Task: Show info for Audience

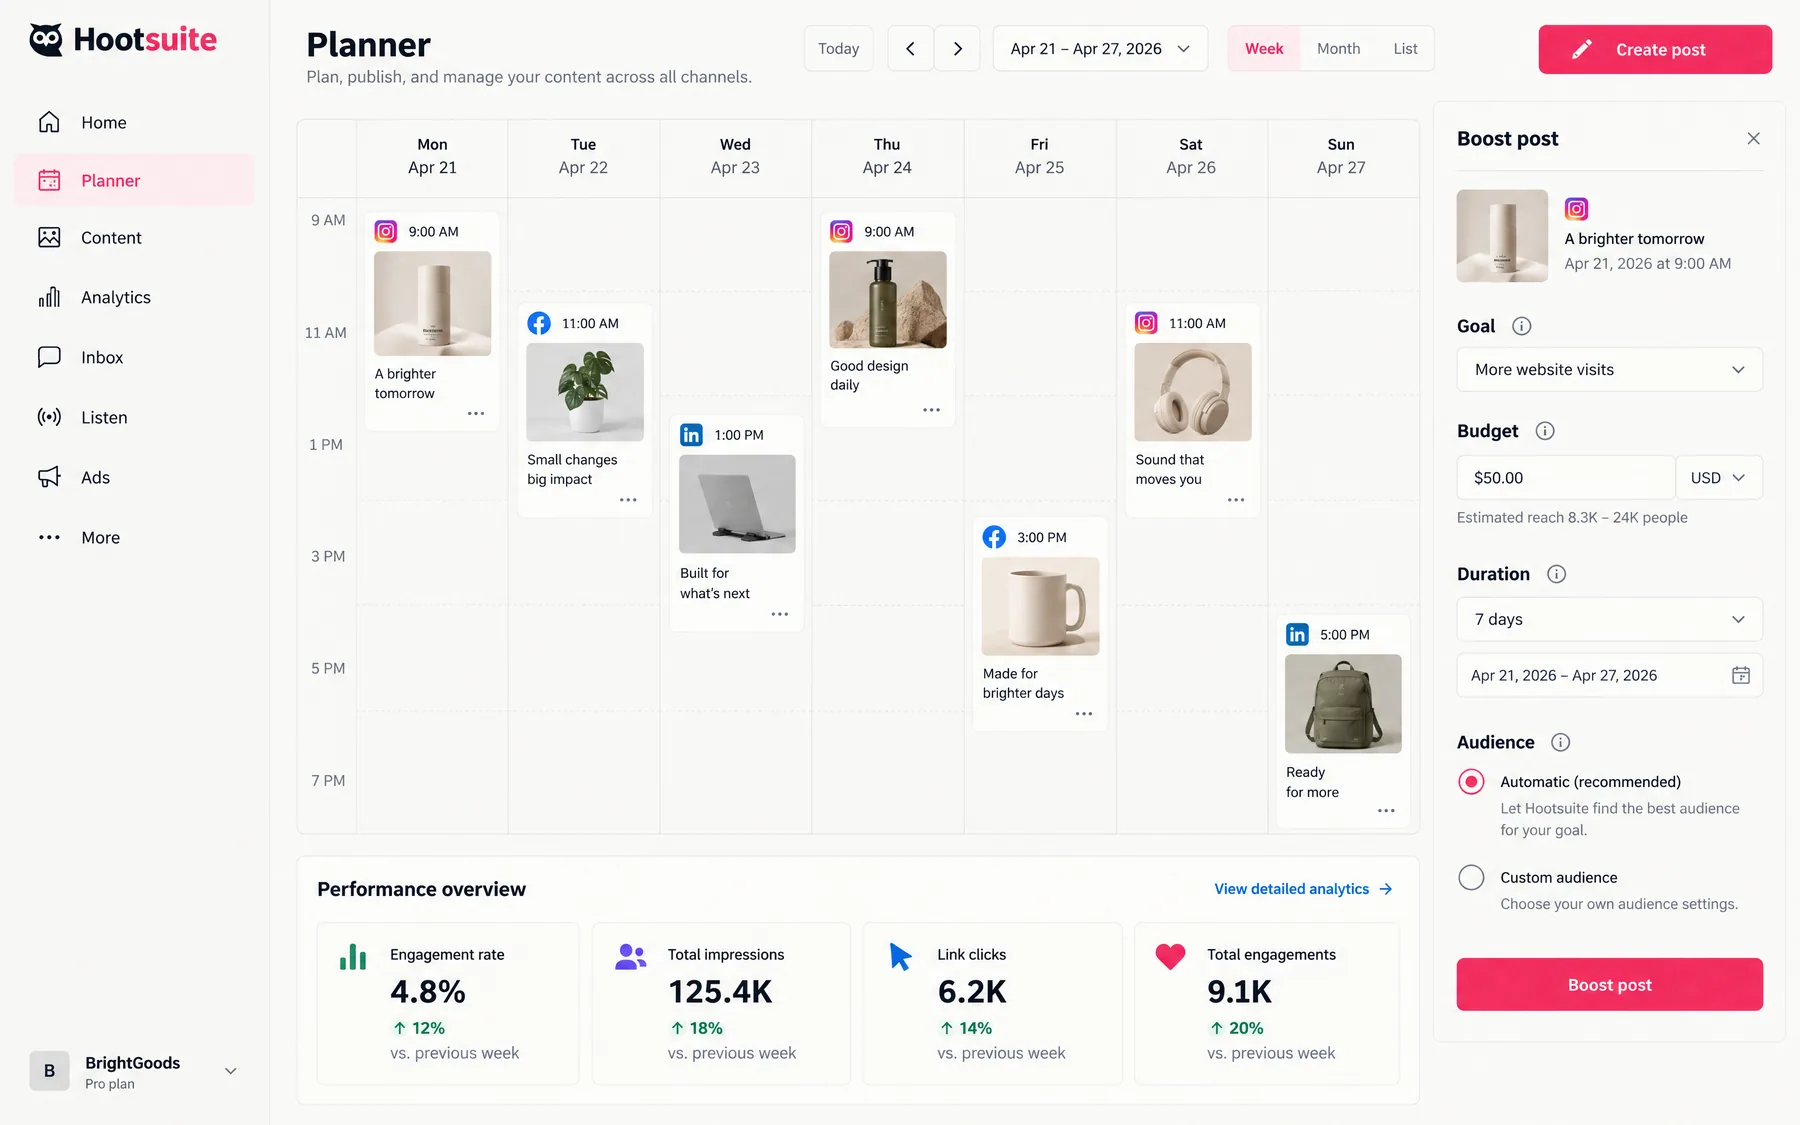Action: tap(1560, 742)
